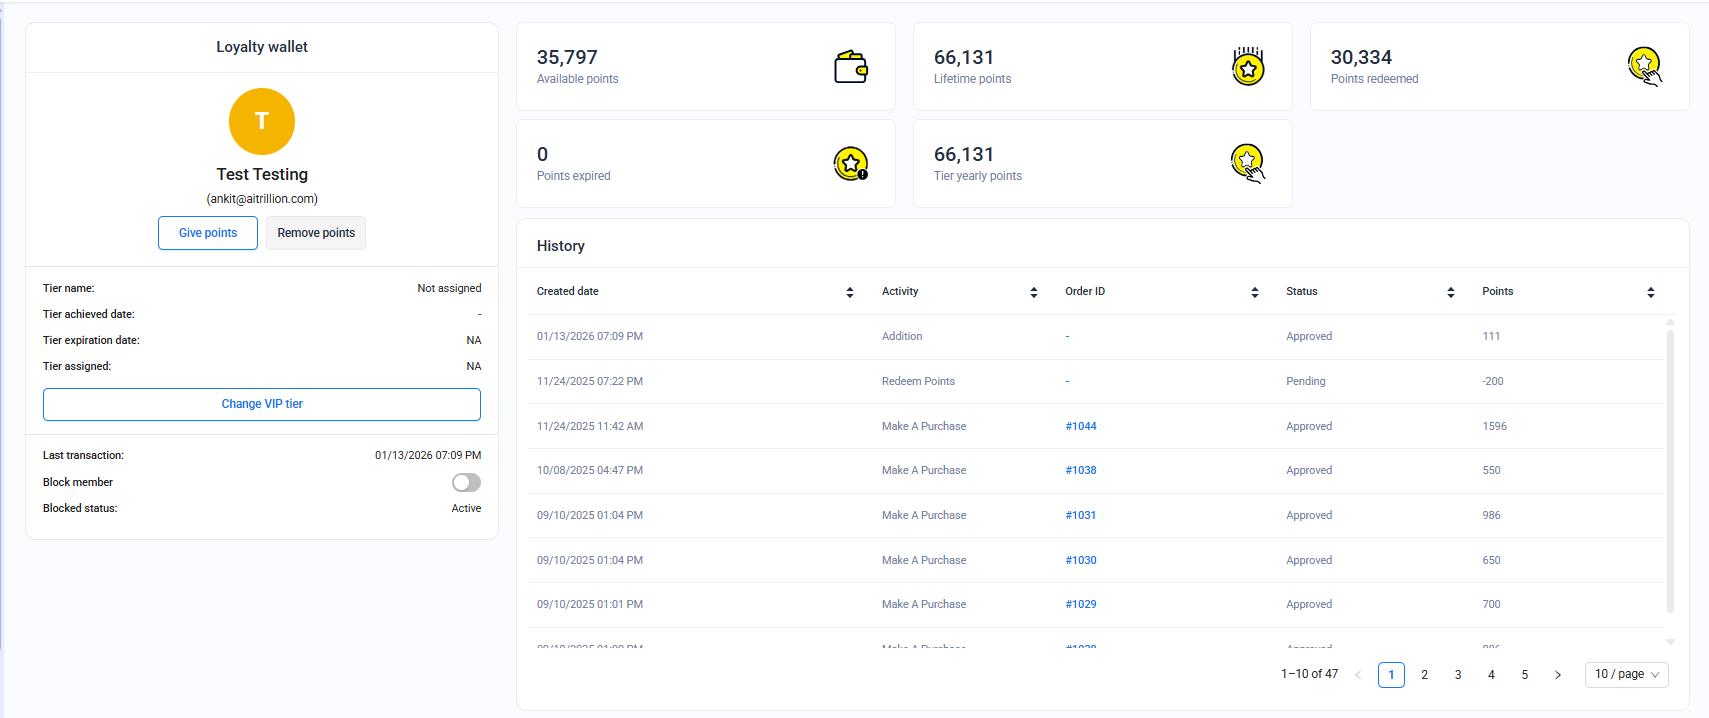Go to history page 2
1709x718 pixels.
click(x=1424, y=675)
